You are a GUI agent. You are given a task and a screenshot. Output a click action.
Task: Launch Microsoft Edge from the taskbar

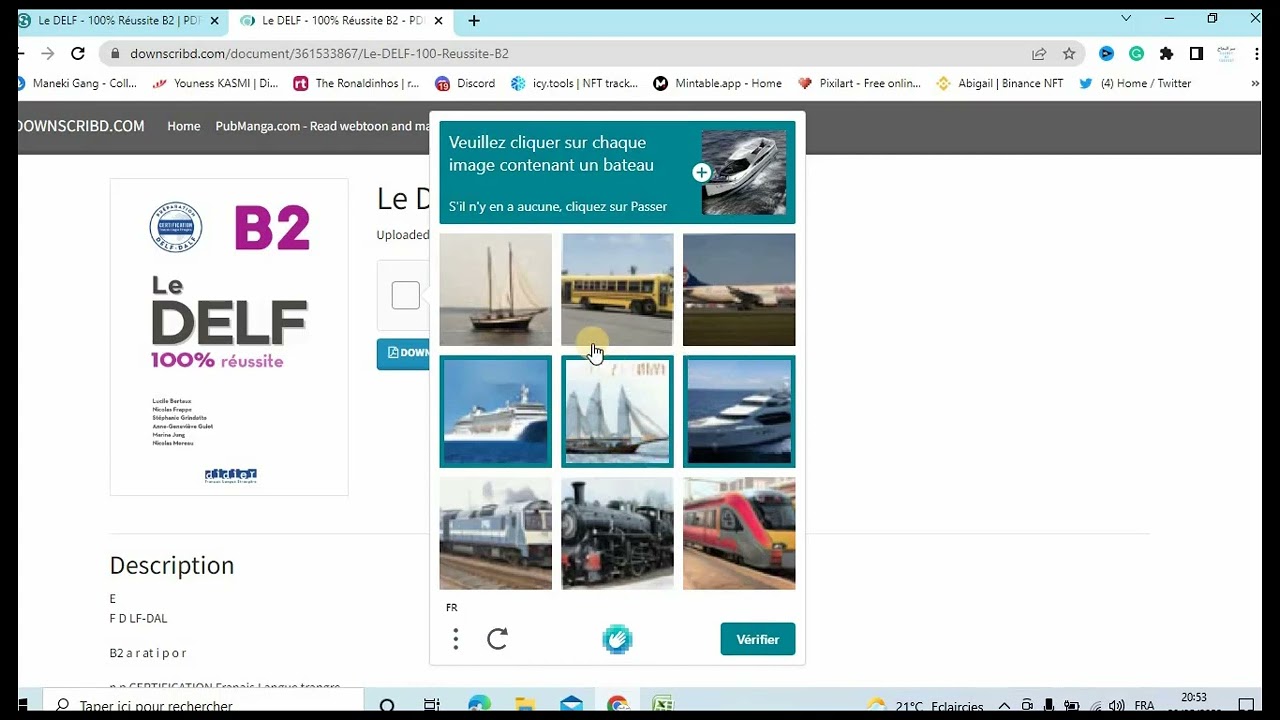(x=479, y=706)
